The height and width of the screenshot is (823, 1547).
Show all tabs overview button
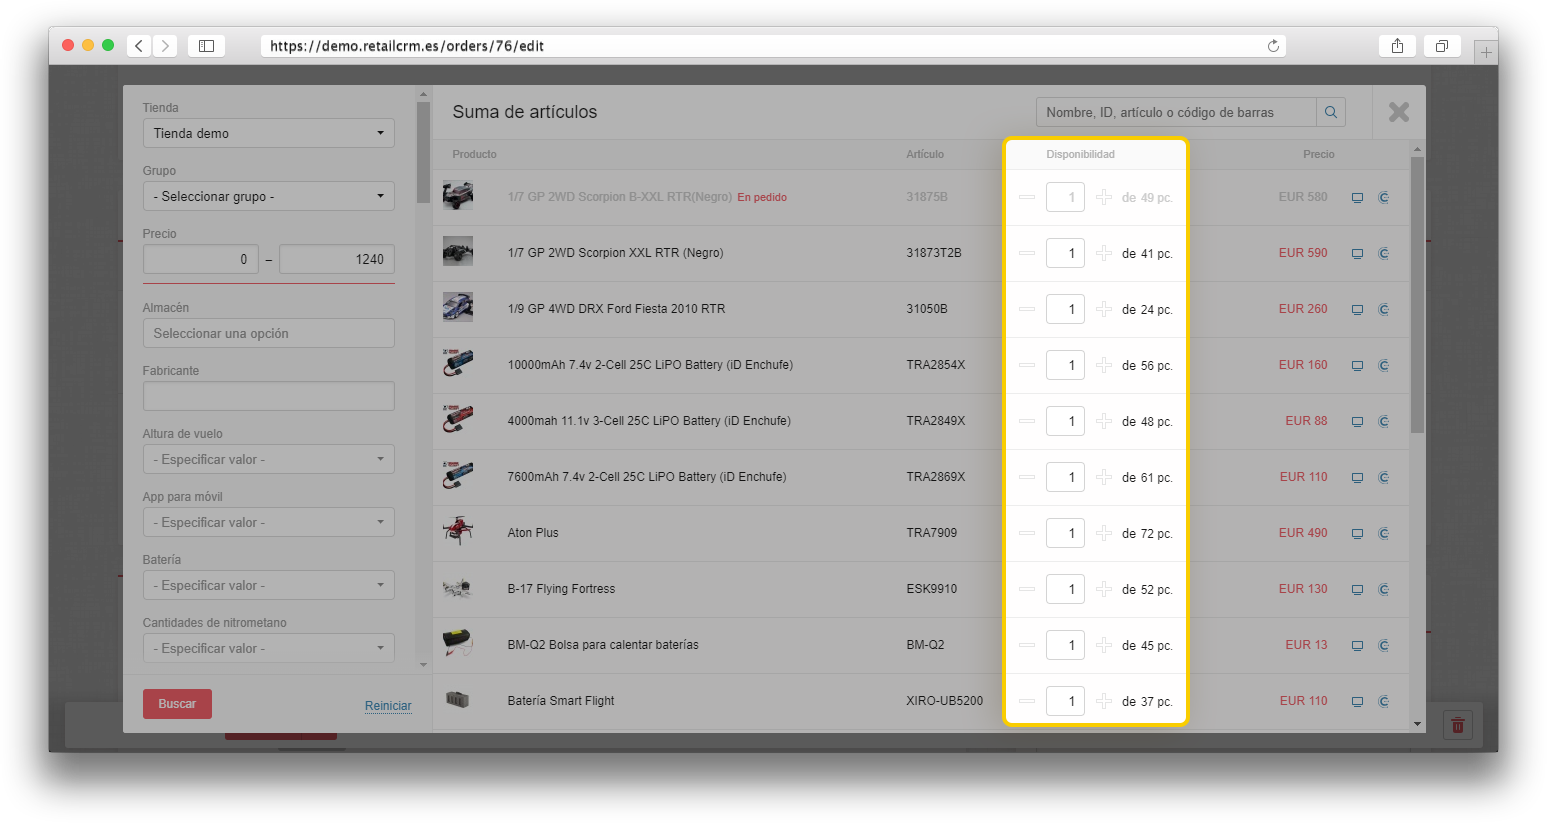[x=1442, y=46]
